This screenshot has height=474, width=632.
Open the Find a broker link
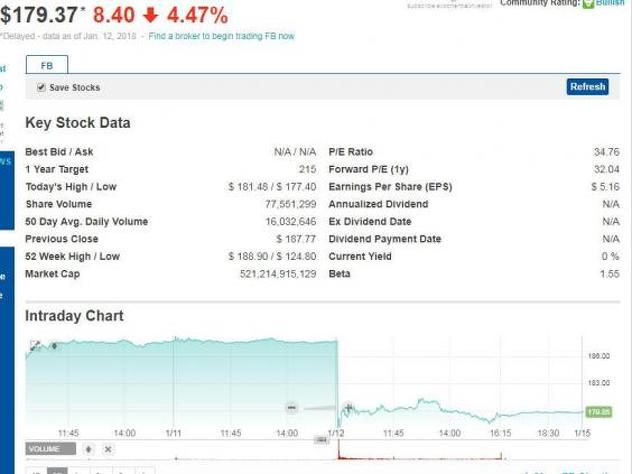(x=221, y=36)
